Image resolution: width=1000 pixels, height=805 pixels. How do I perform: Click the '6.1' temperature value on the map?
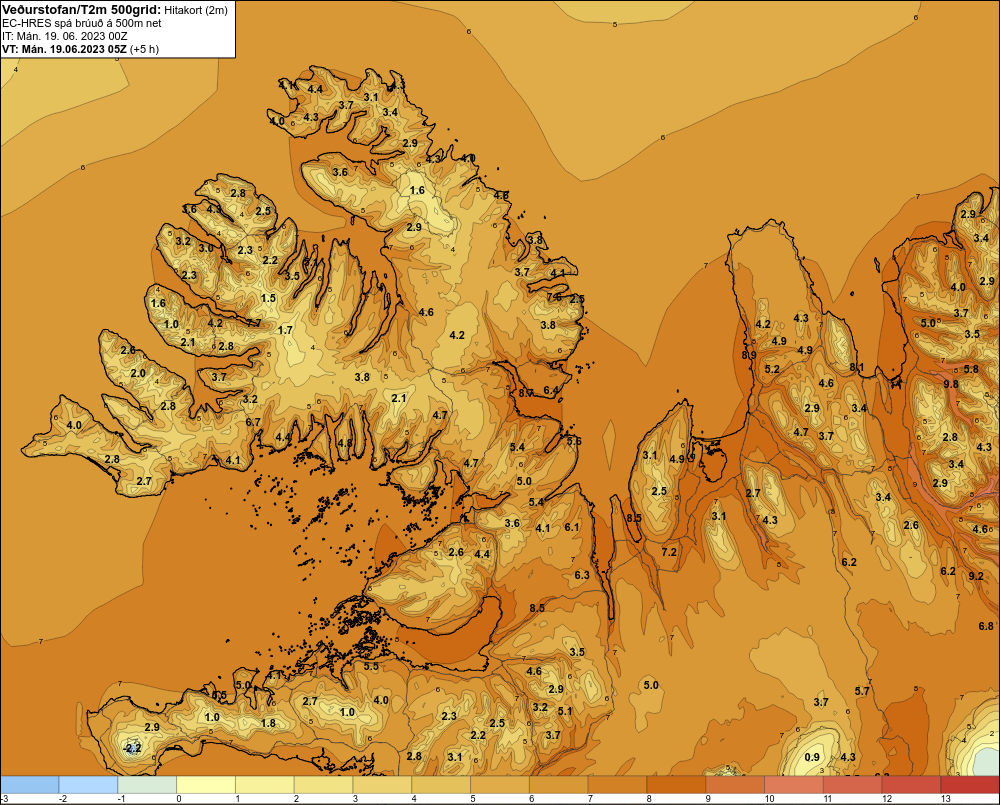(x=572, y=527)
